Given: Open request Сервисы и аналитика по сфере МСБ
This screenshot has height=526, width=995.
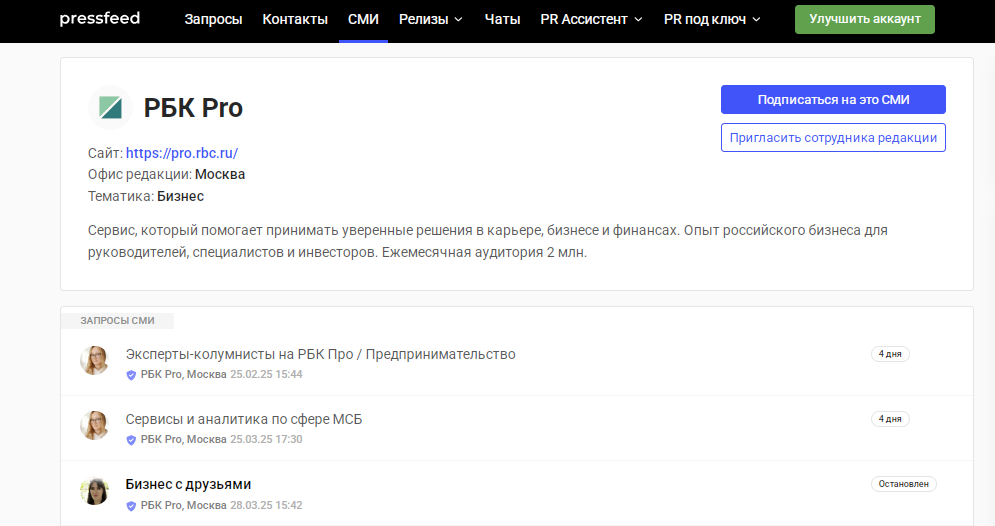Looking at the screenshot, I should click(x=244, y=419).
